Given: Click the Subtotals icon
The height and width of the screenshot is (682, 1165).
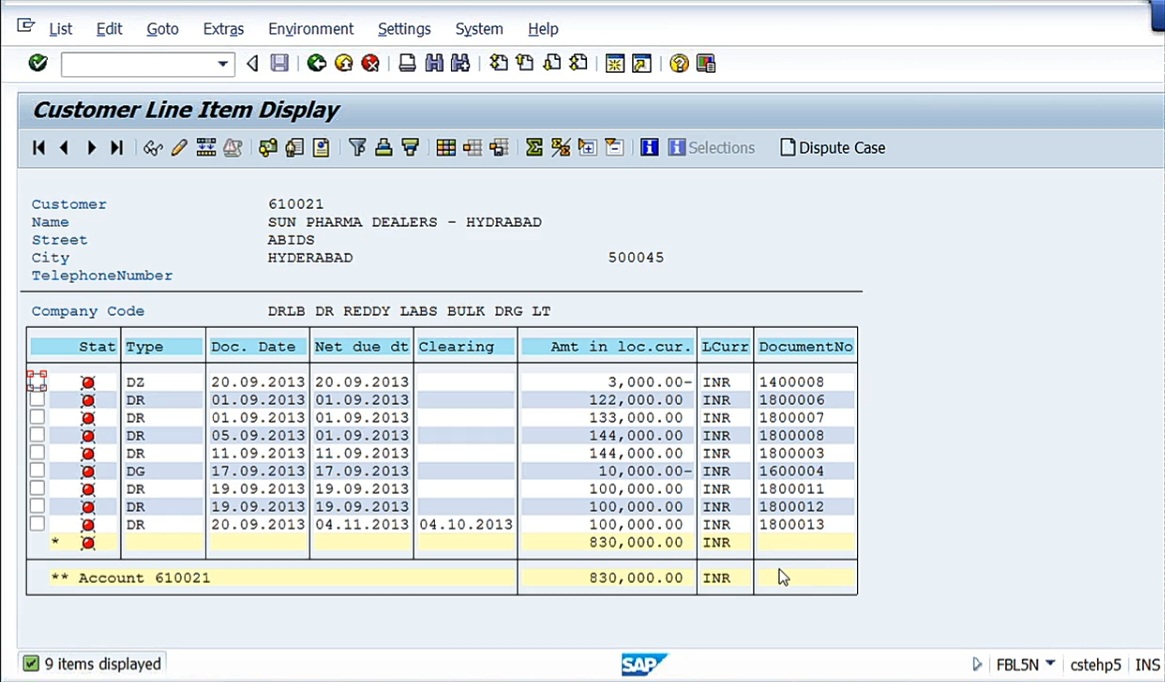Looking at the screenshot, I should tap(560, 148).
